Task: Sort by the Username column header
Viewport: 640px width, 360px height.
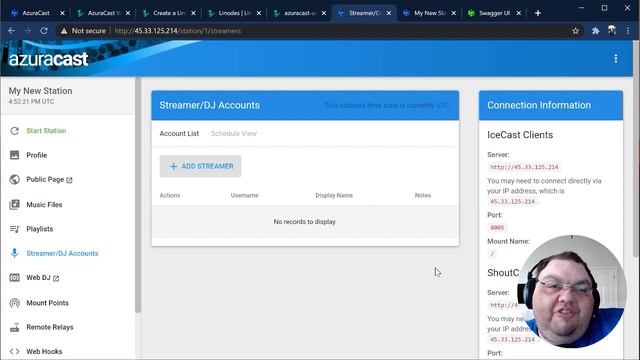Action: [244, 196]
